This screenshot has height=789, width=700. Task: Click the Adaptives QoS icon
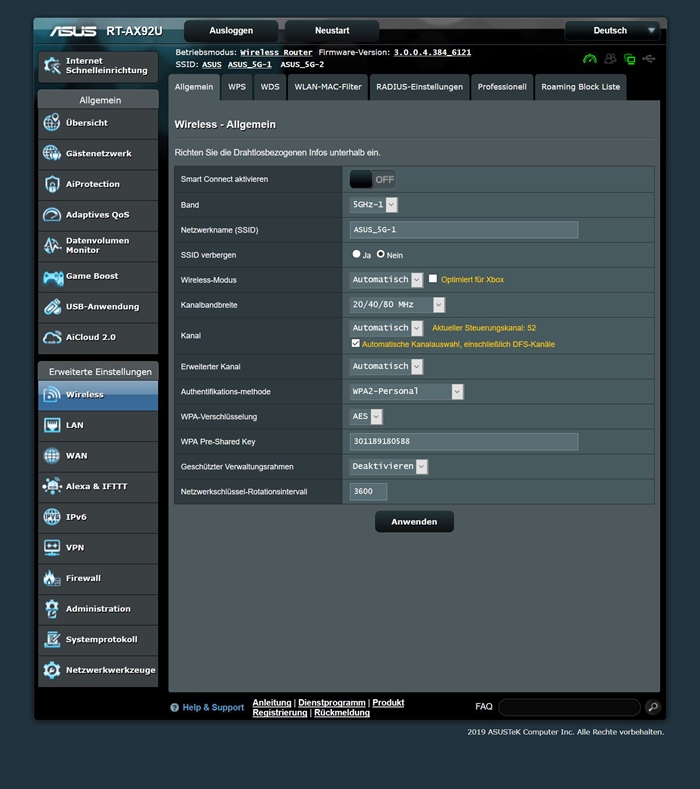click(x=52, y=214)
